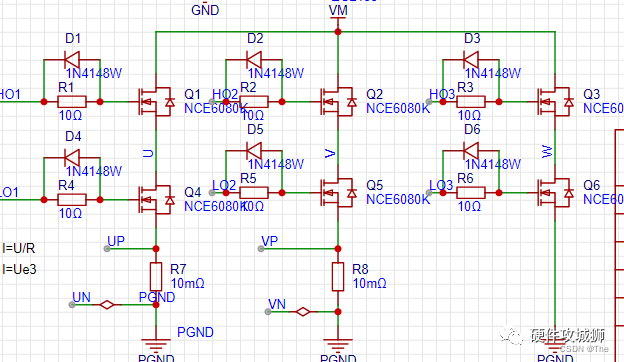Image resolution: width=624 pixels, height=362 pixels.
Task: Select the Q1 MOSFET symbol
Action: click(156, 102)
